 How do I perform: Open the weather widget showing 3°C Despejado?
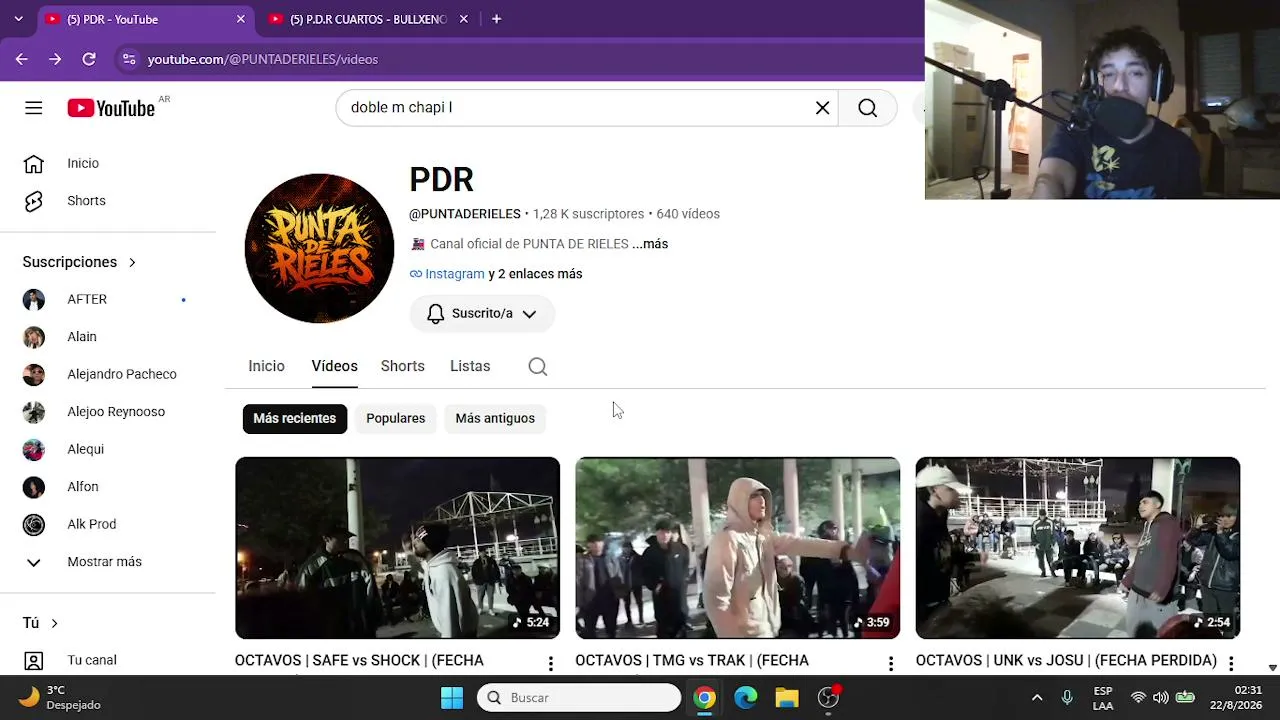[x=61, y=698]
